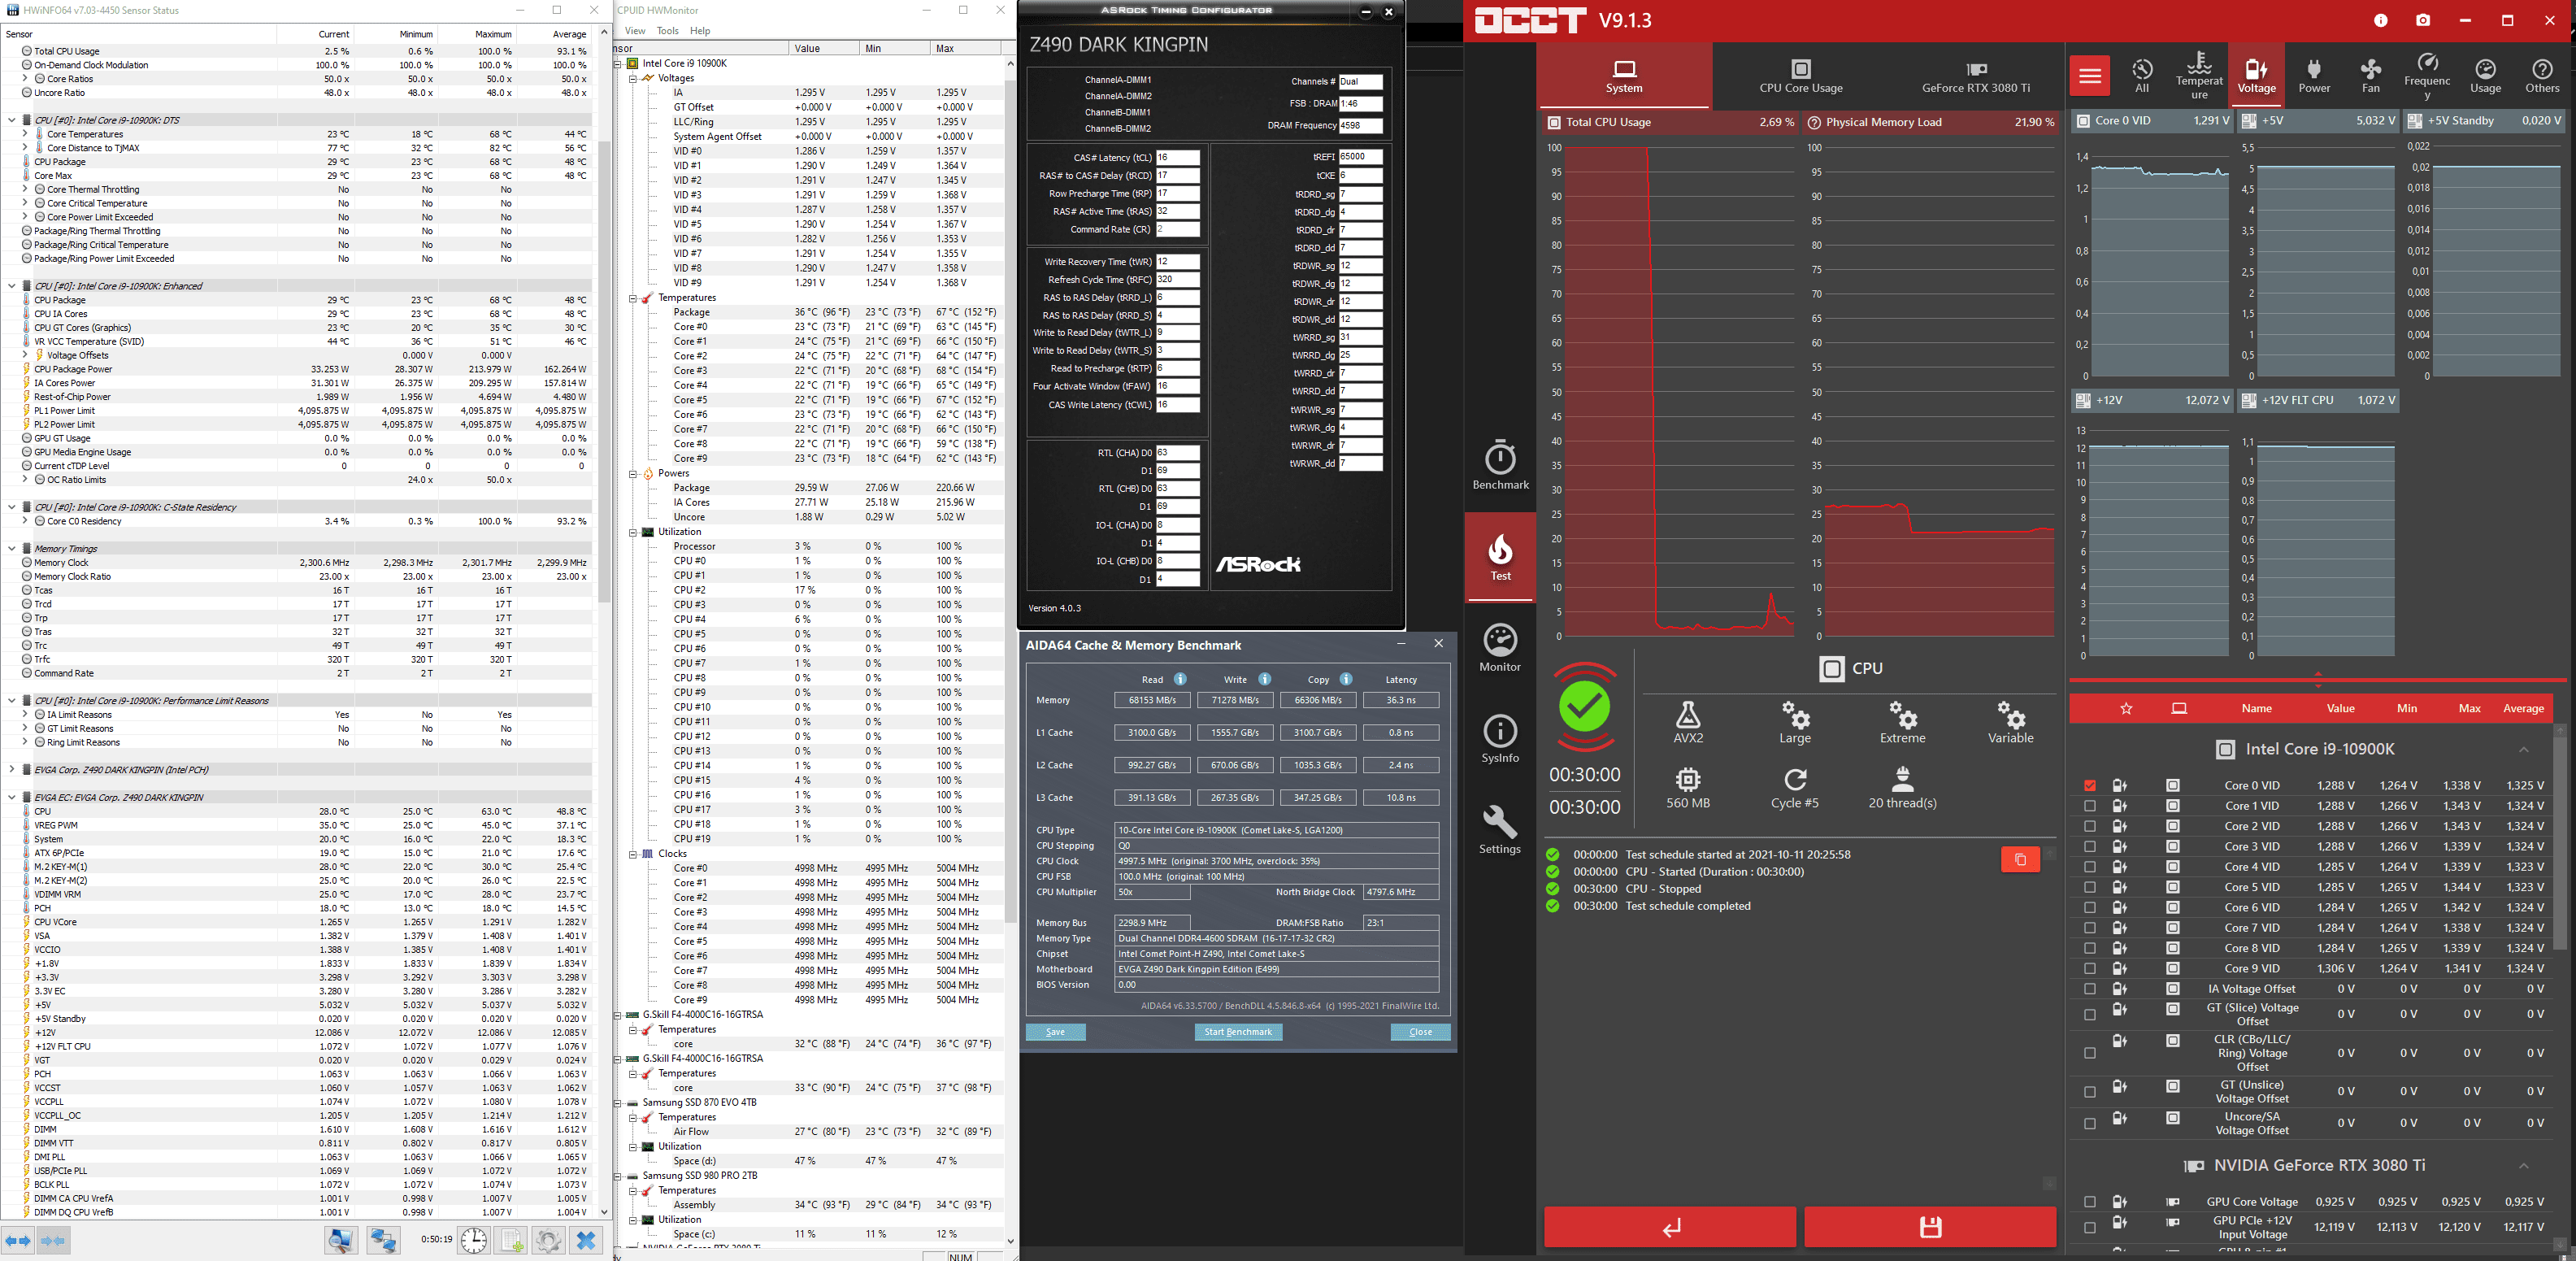The width and height of the screenshot is (2576, 1261).
Task: Click the Save button in AIDA64
Action: point(1055,1032)
